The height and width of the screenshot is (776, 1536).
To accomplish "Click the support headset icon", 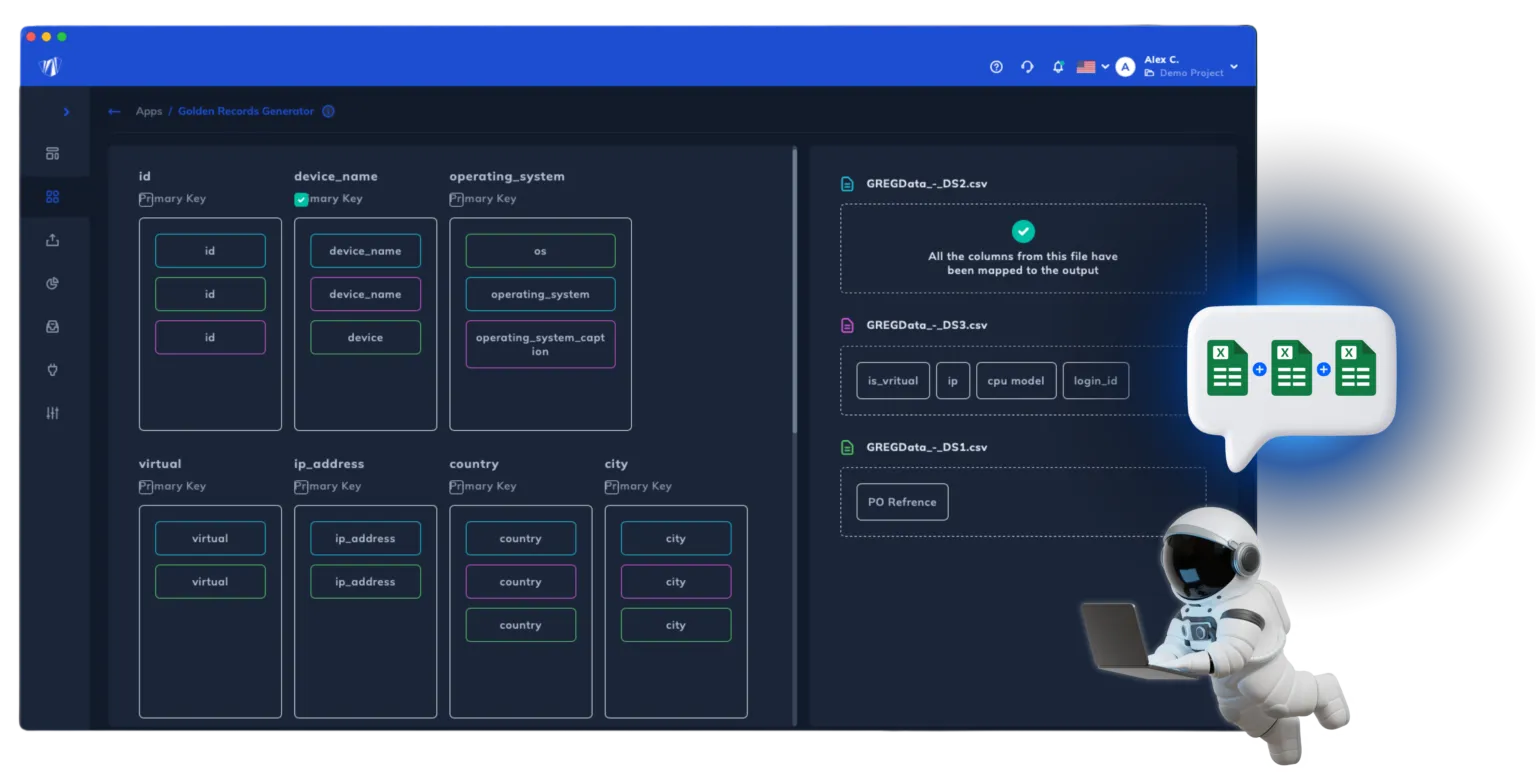I will [x=1027, y=67].
